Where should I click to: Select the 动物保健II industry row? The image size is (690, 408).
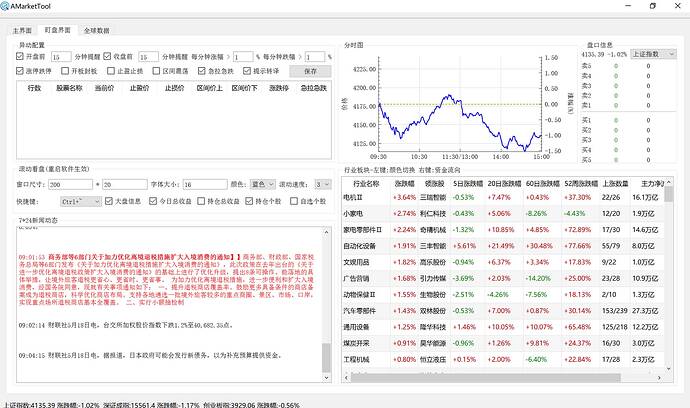click(x=503, y=294)
